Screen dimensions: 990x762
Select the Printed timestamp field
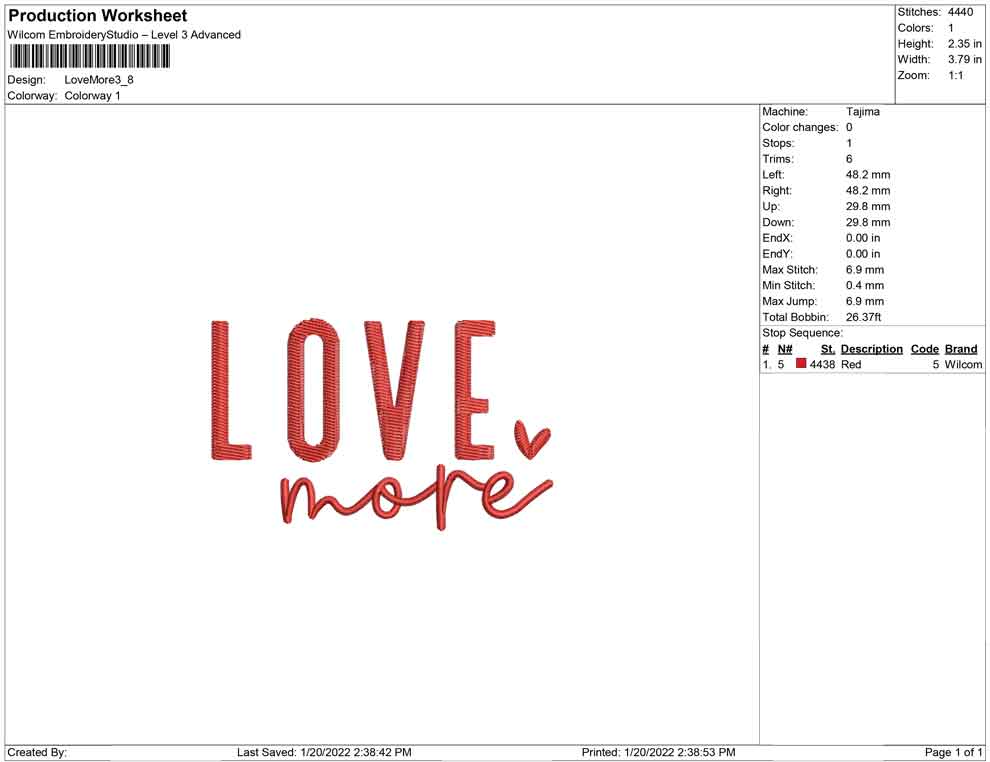(x=660, y=752)
